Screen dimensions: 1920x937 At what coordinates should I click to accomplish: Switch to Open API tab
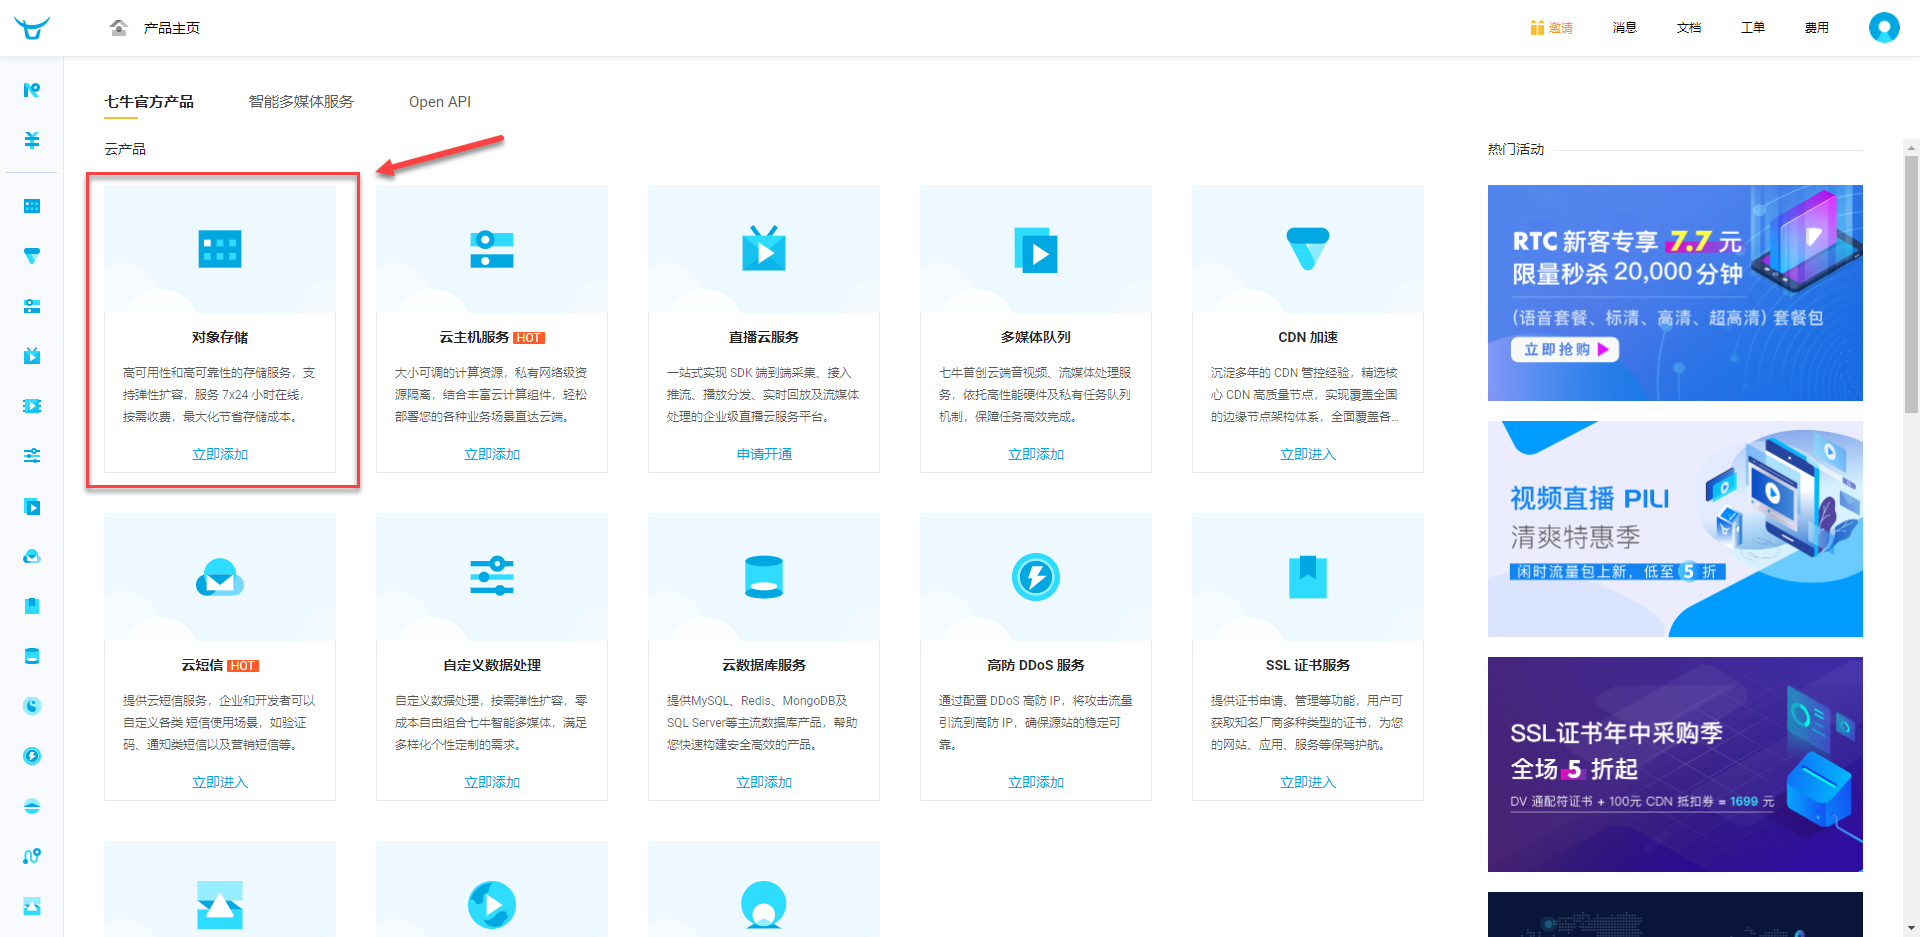click(440, 102)
